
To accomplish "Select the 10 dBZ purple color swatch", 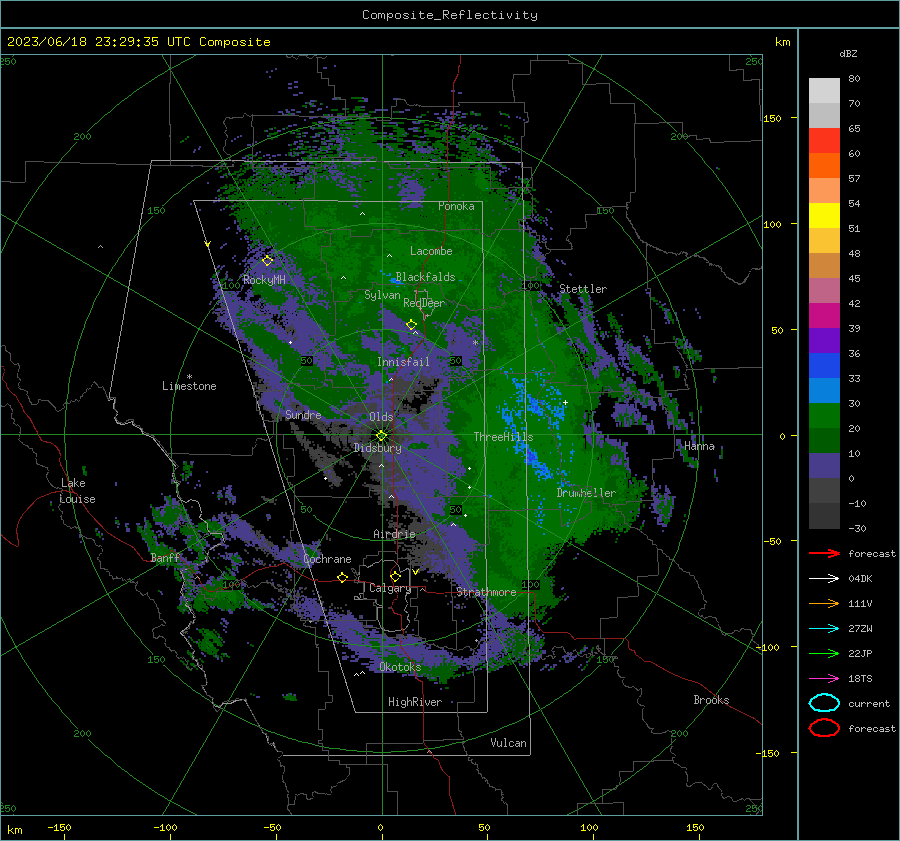I will pyautogui.click(x=824, y=466).
